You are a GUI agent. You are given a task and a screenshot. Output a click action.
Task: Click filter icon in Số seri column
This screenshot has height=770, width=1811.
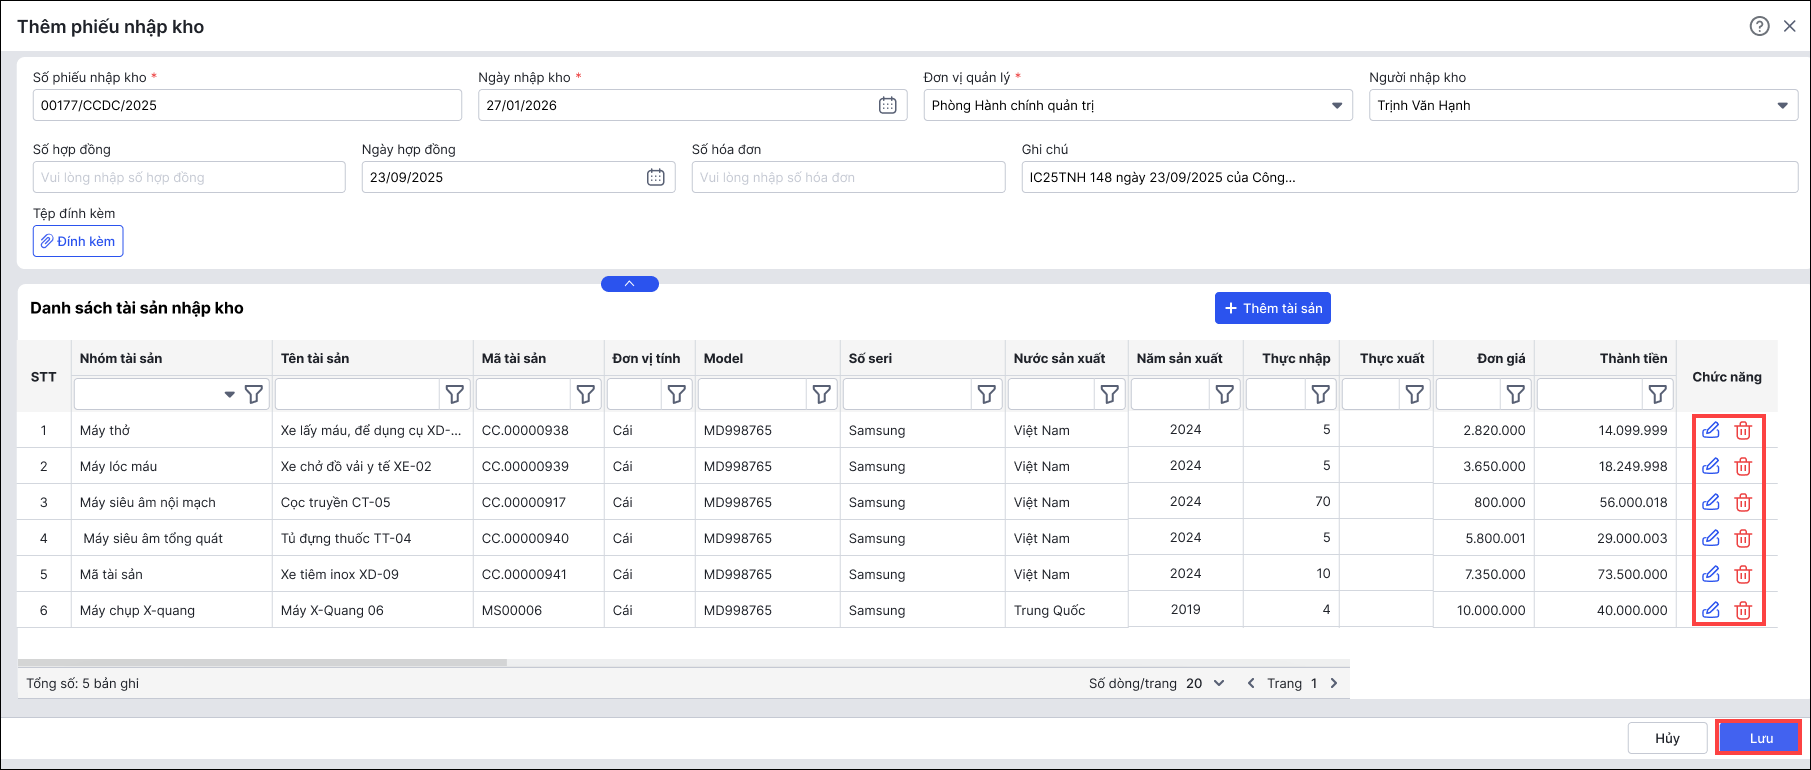coord(987,395)
